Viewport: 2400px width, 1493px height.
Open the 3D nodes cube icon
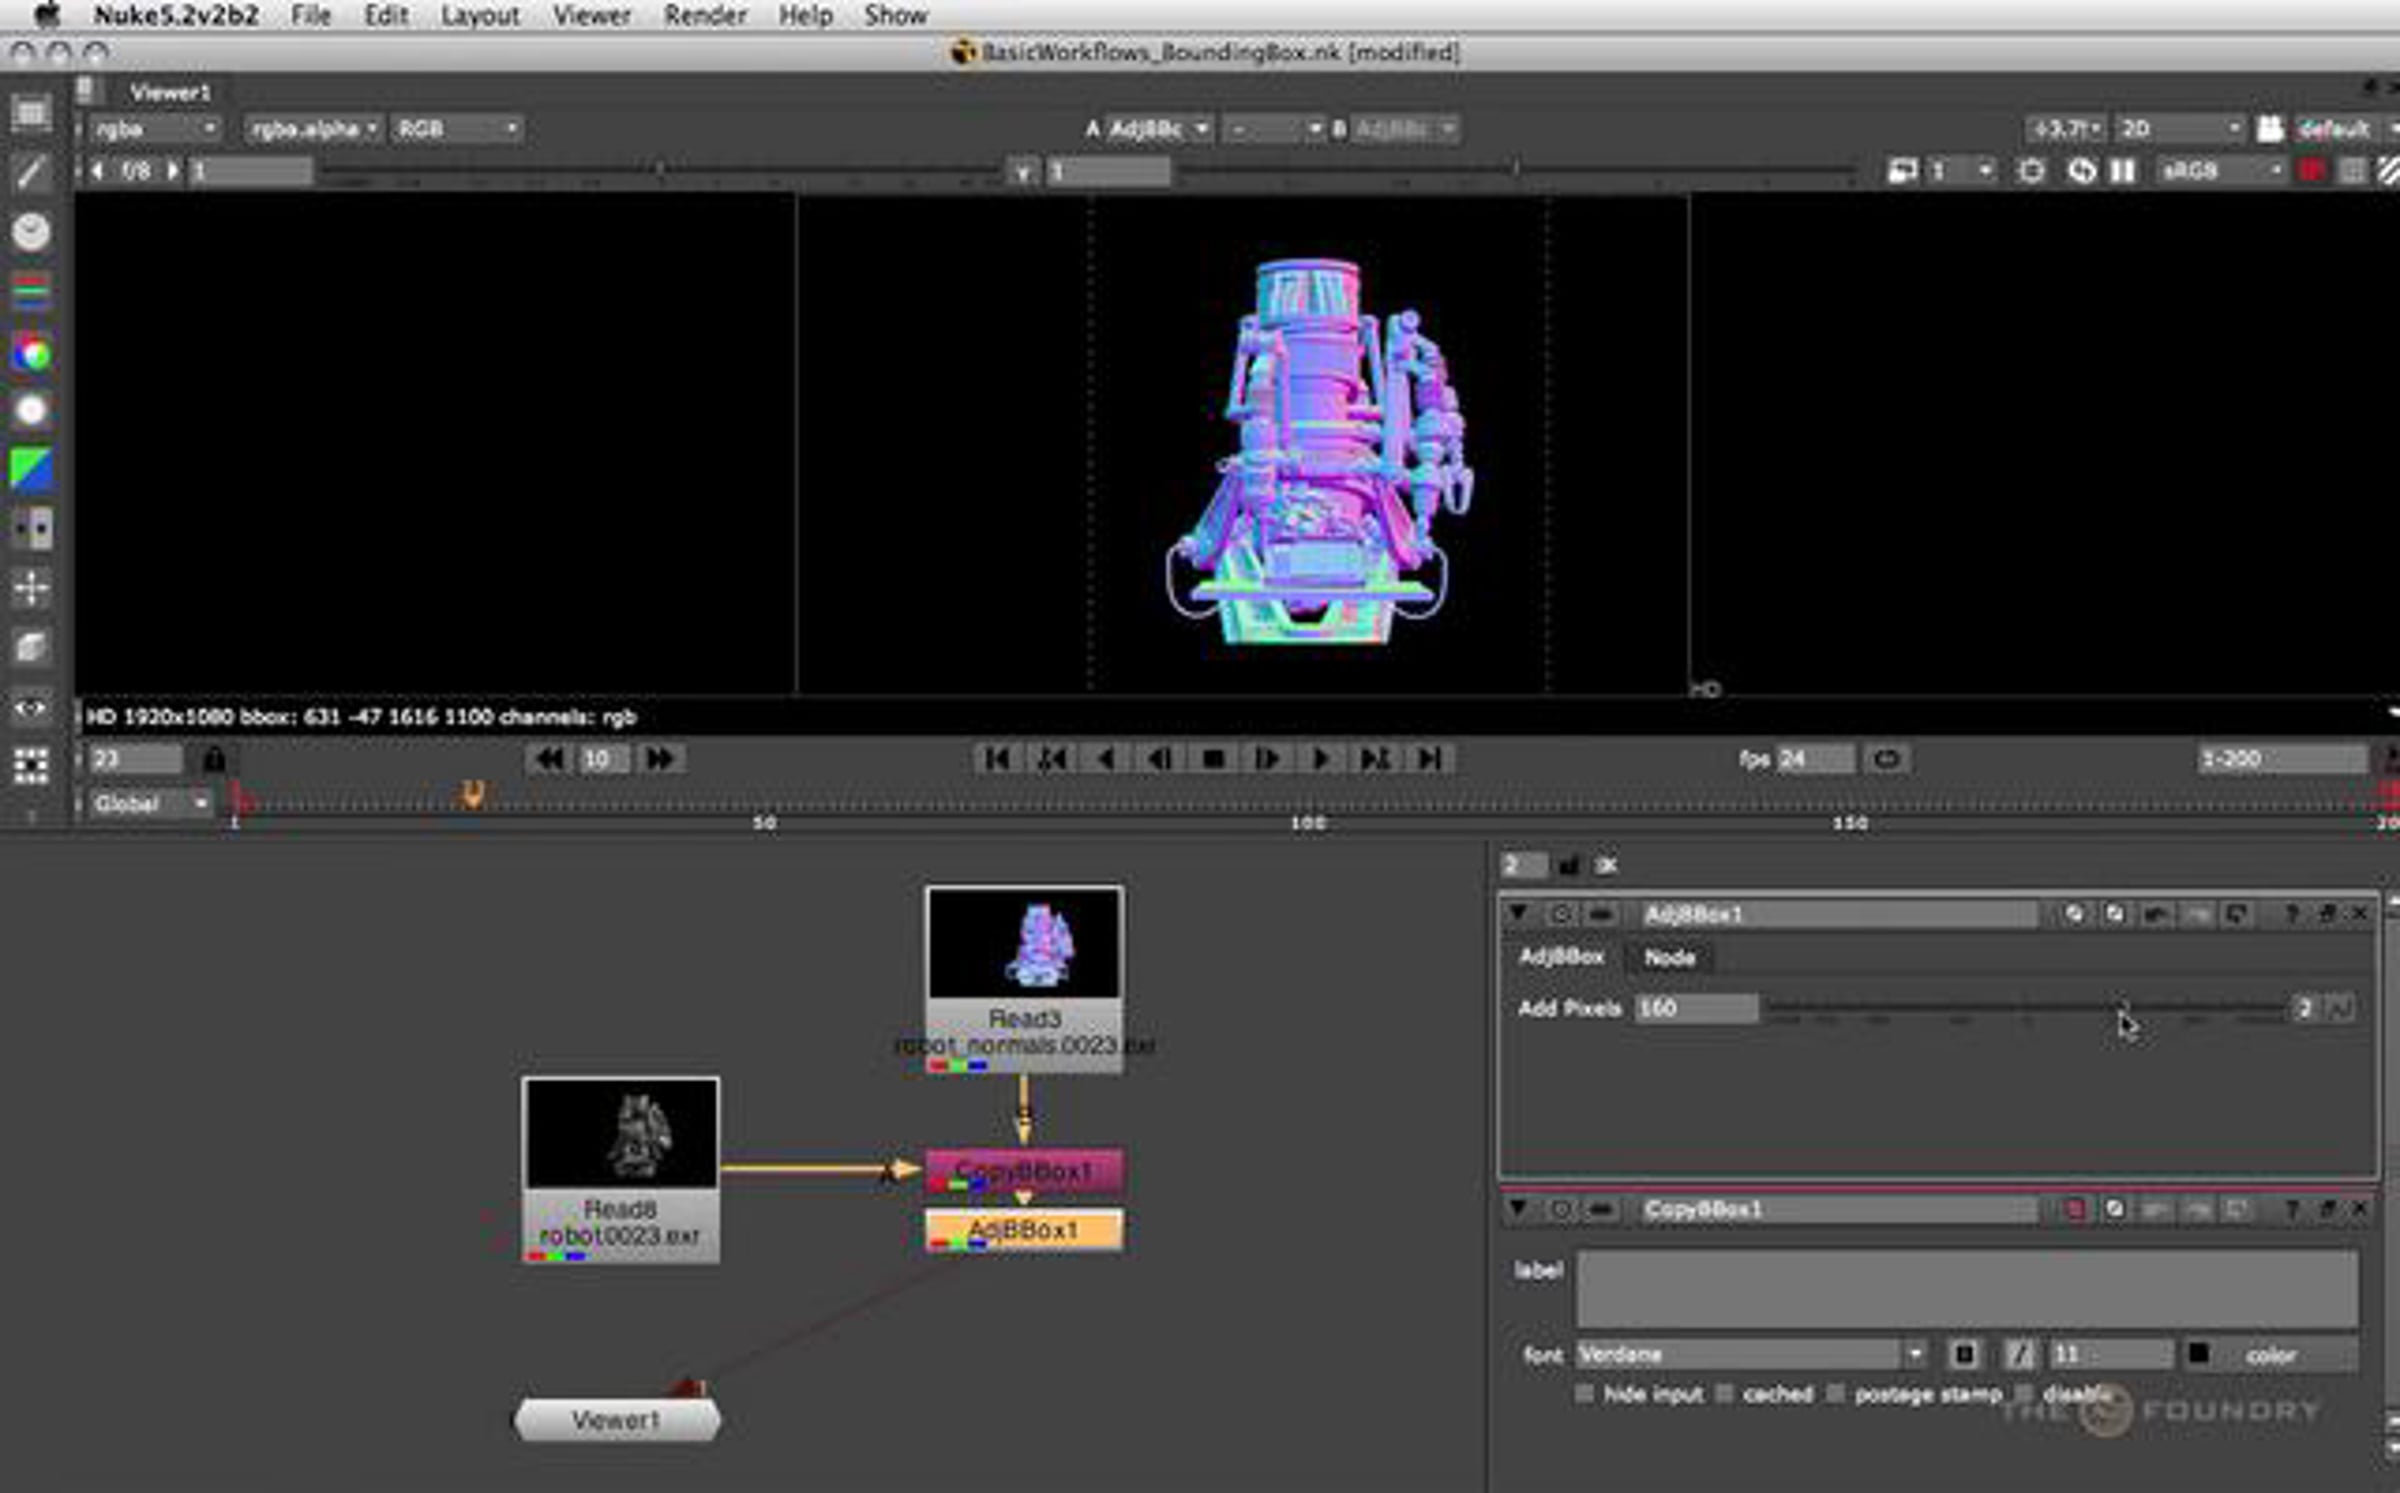[31, 647]
